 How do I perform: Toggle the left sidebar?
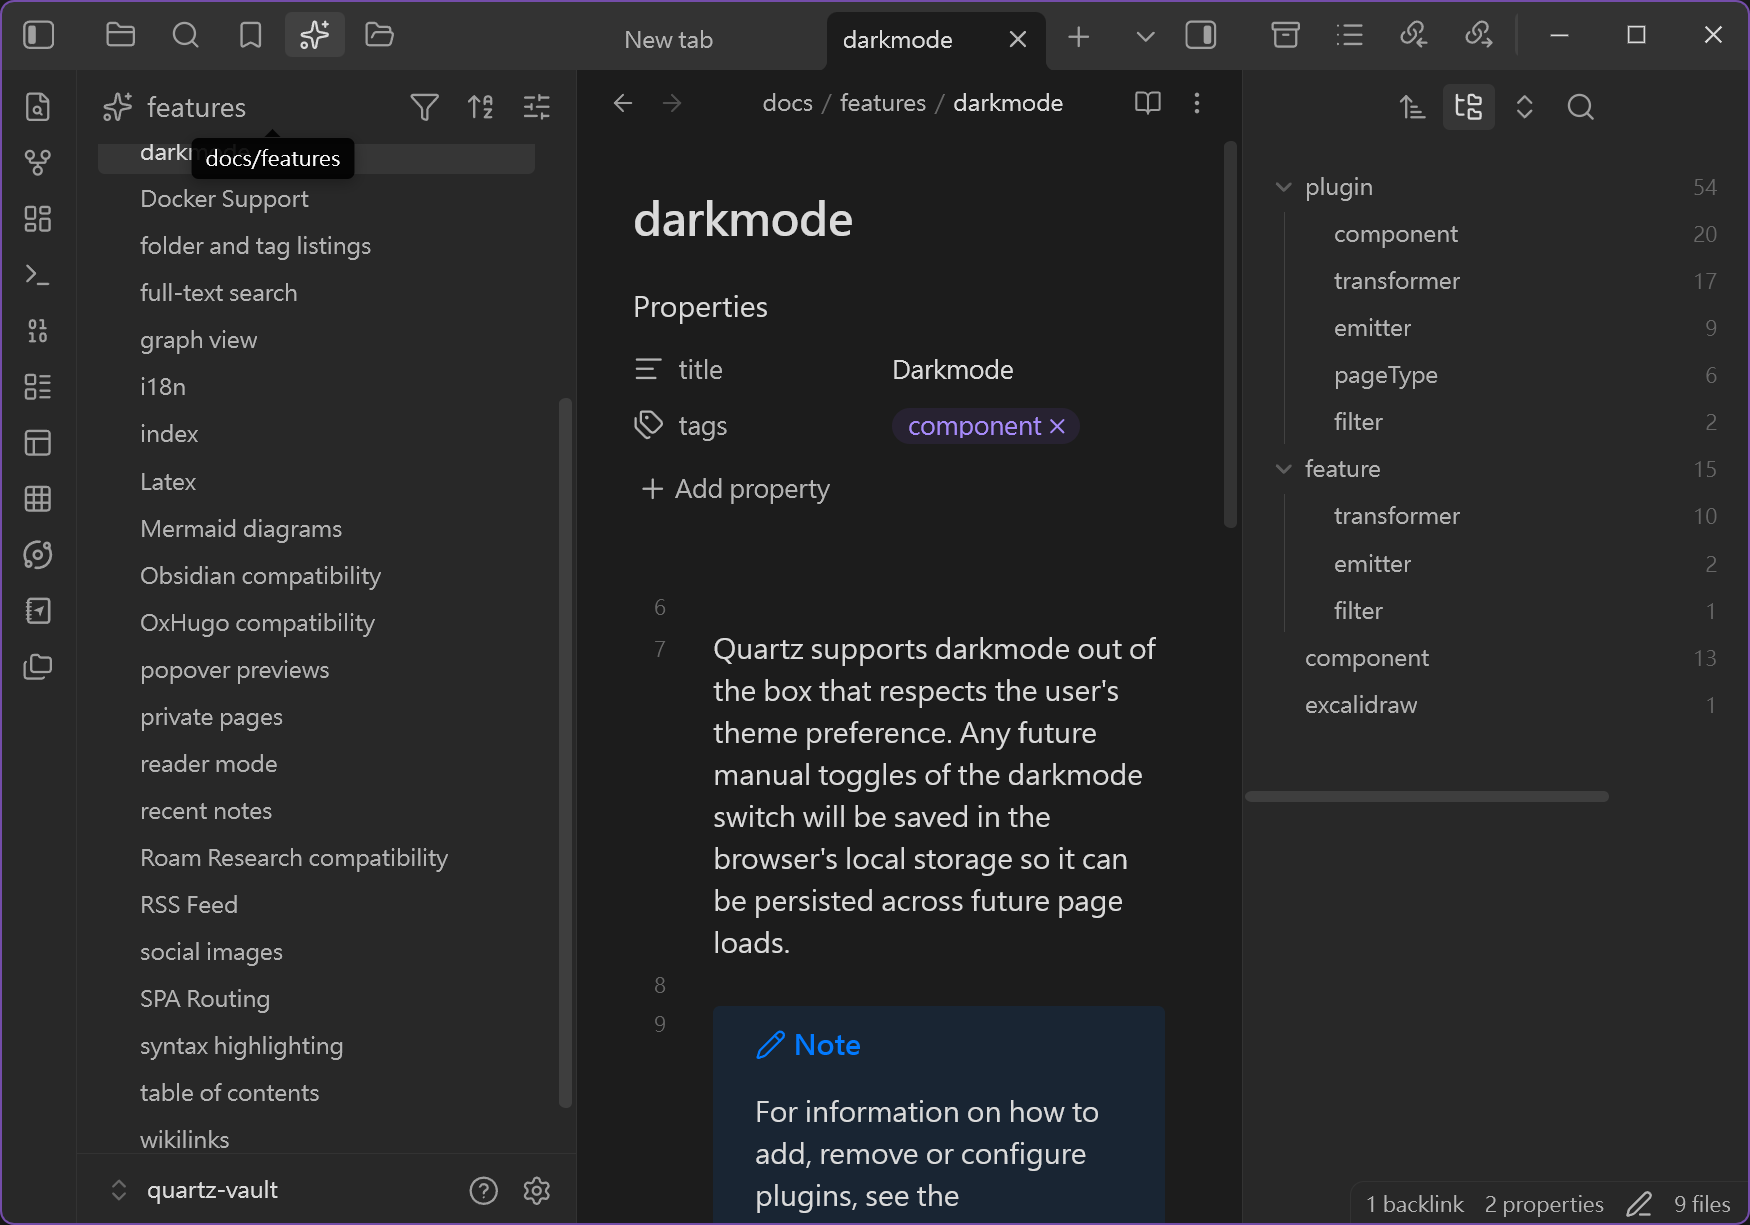click(x=38, y=36)
